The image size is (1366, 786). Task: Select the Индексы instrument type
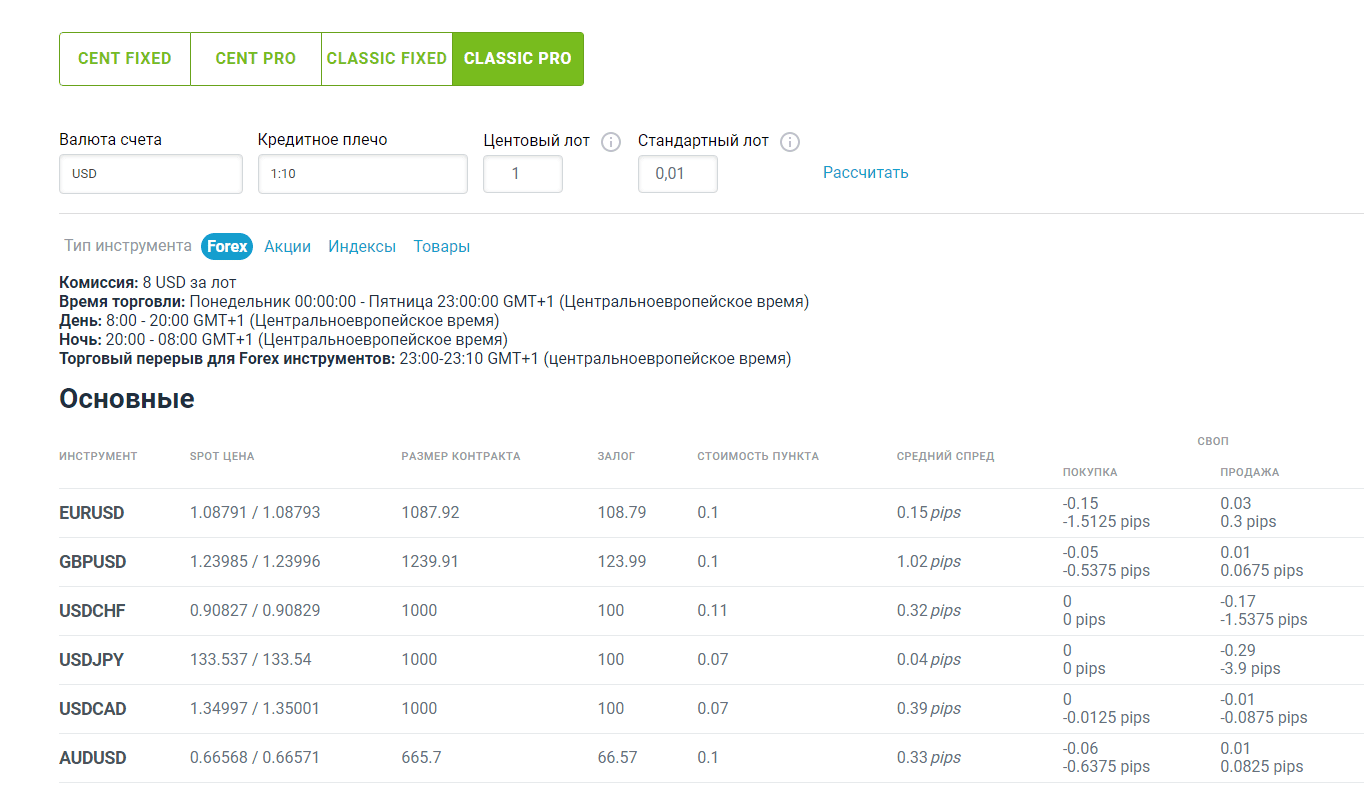click(x=362, y=247)
